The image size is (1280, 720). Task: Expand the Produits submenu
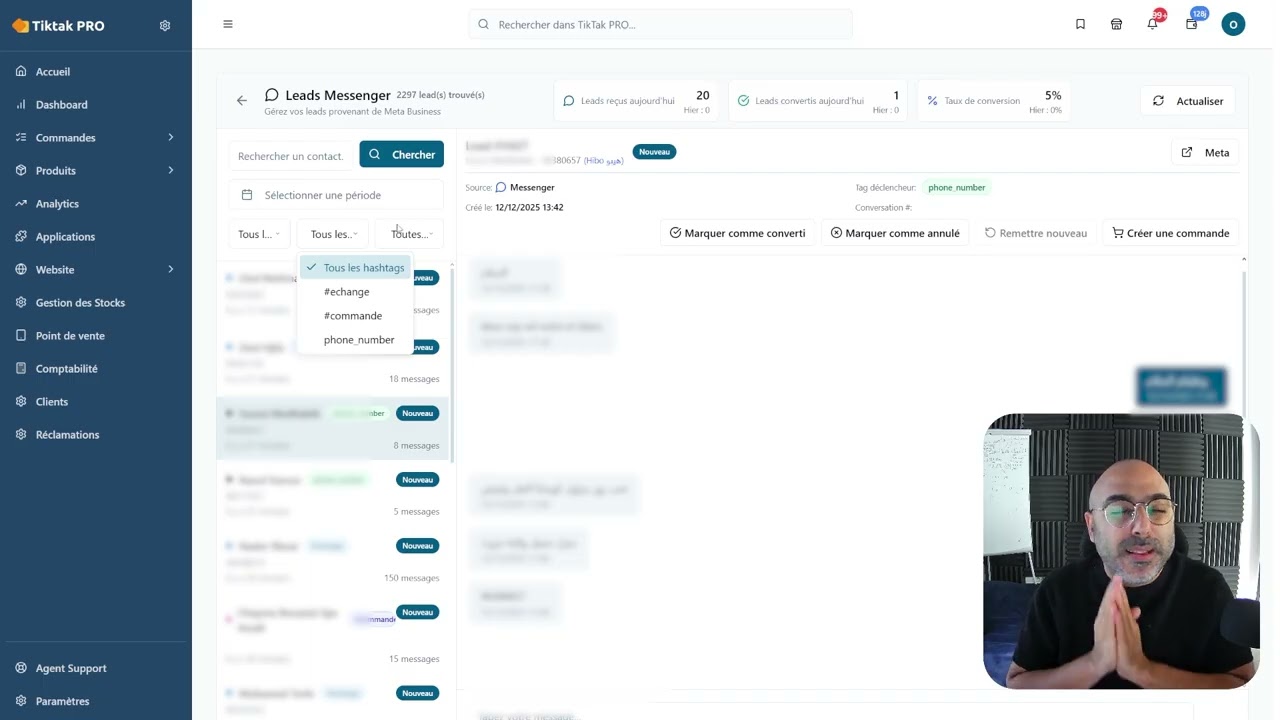[x=171, y=171]
